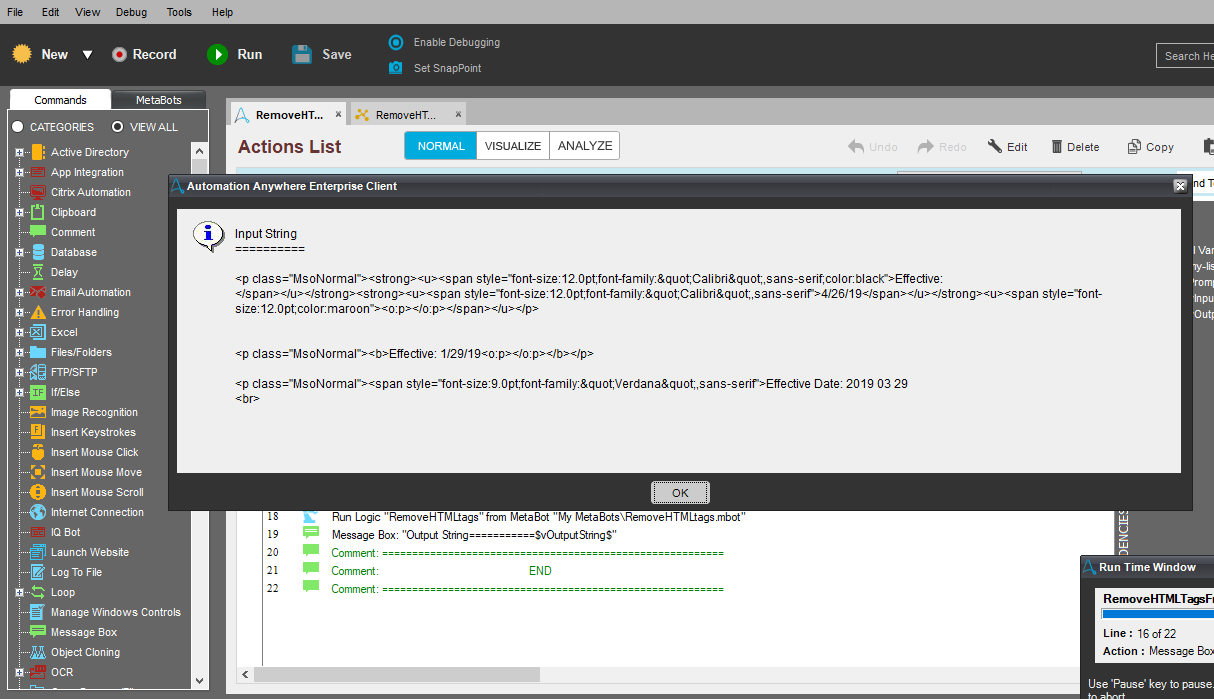Select action line 19 Message Box Output String
Viewport: 1214px width, 699px height.
pyautogui.click(x=474, y=535)
